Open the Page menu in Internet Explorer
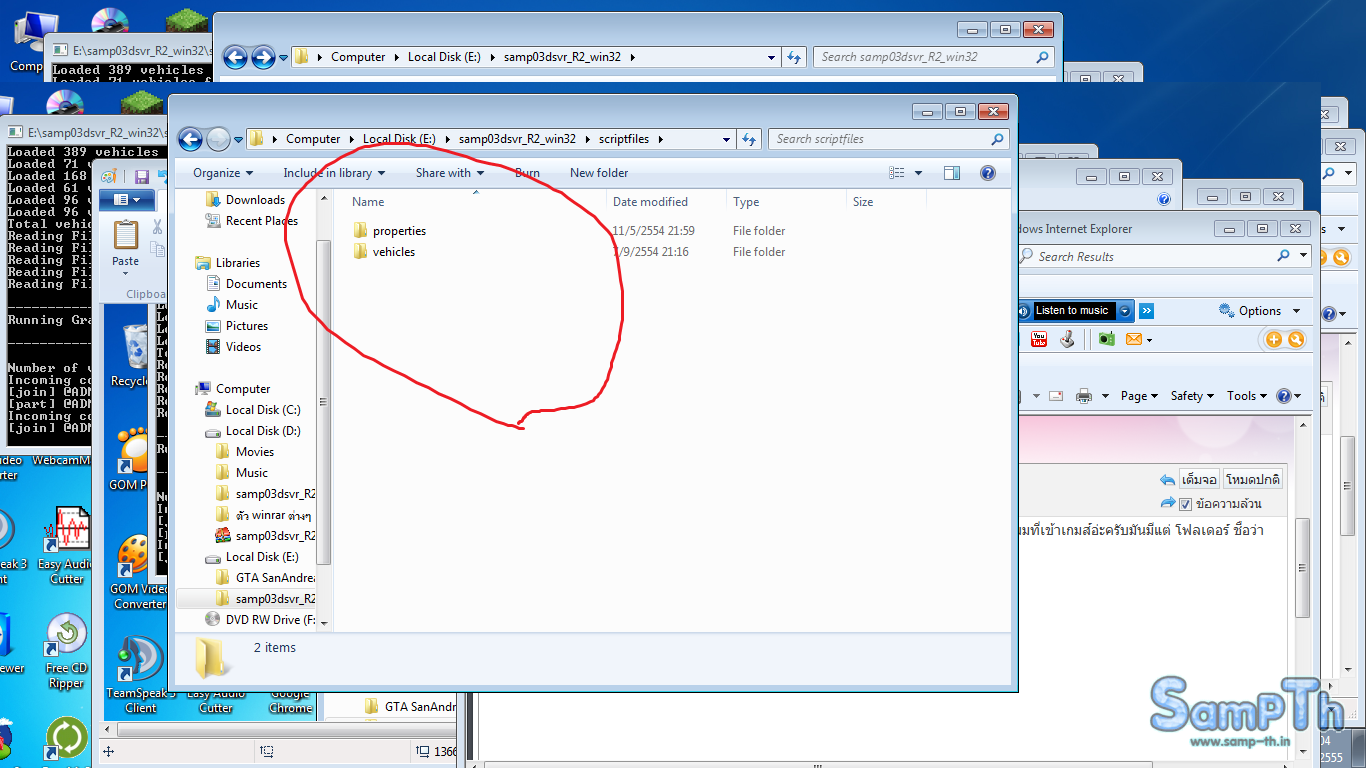Screen dimensions: 1366x768 1139,396
